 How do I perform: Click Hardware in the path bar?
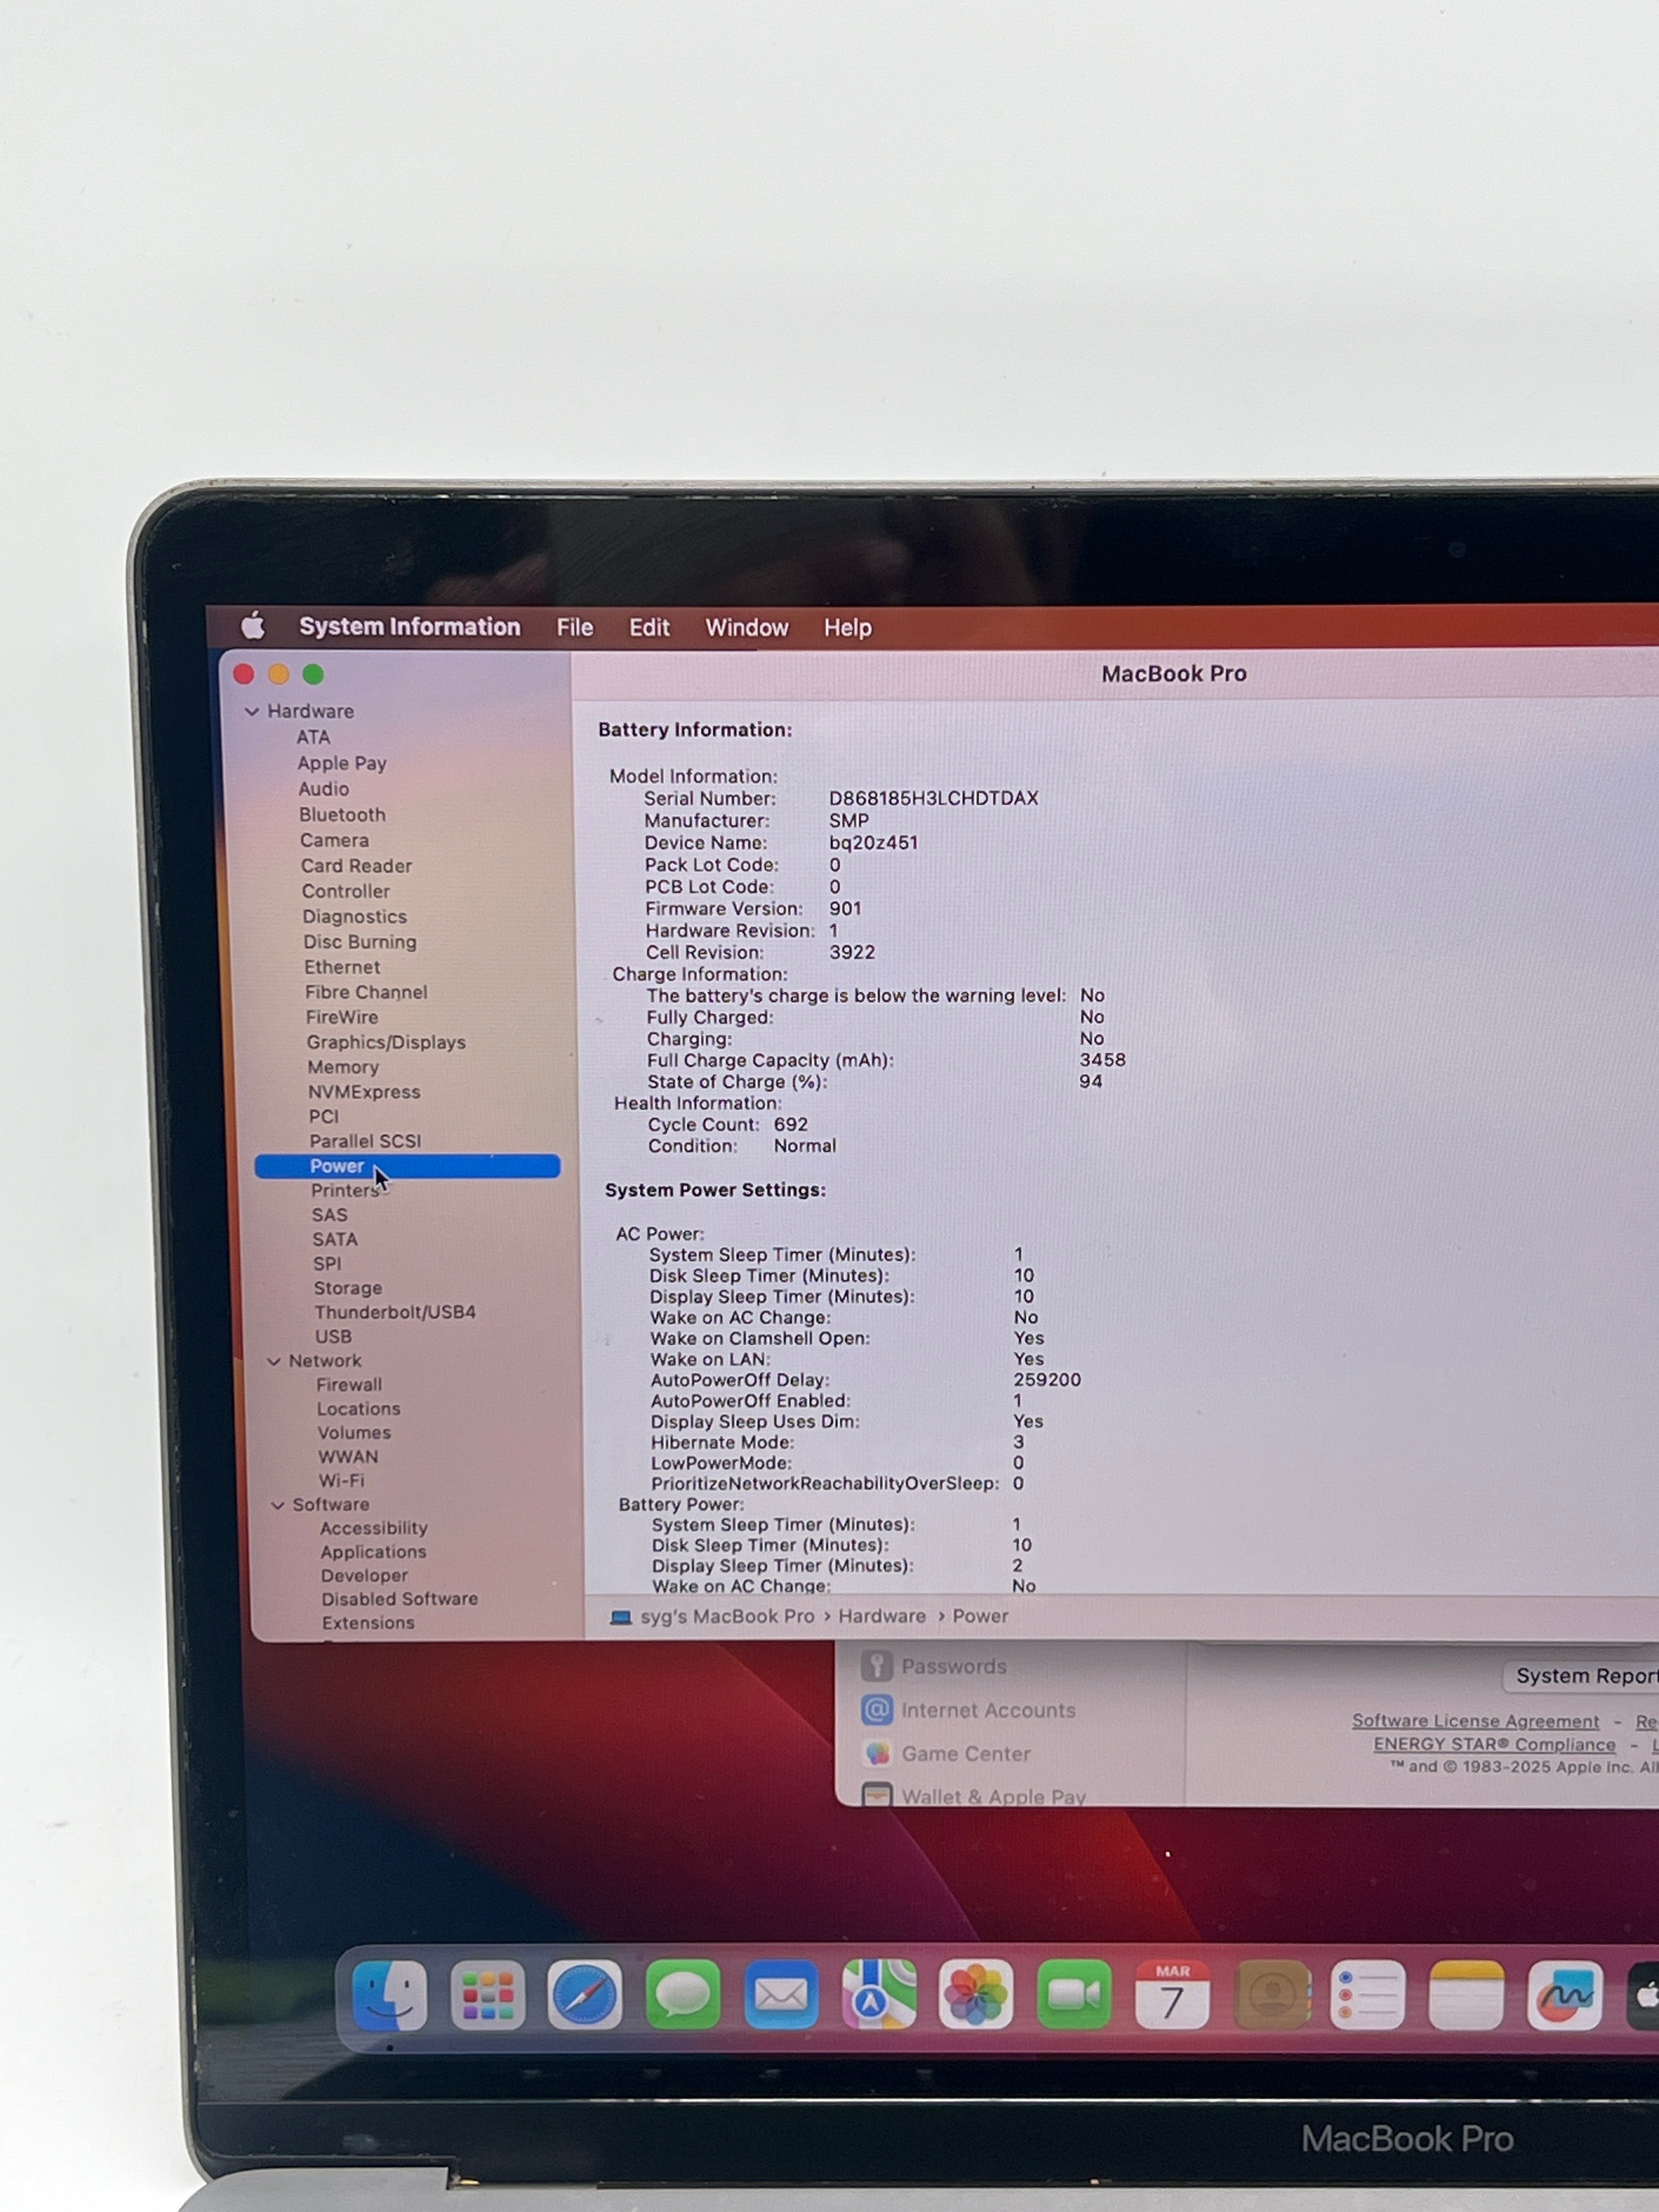point(882,1616)
